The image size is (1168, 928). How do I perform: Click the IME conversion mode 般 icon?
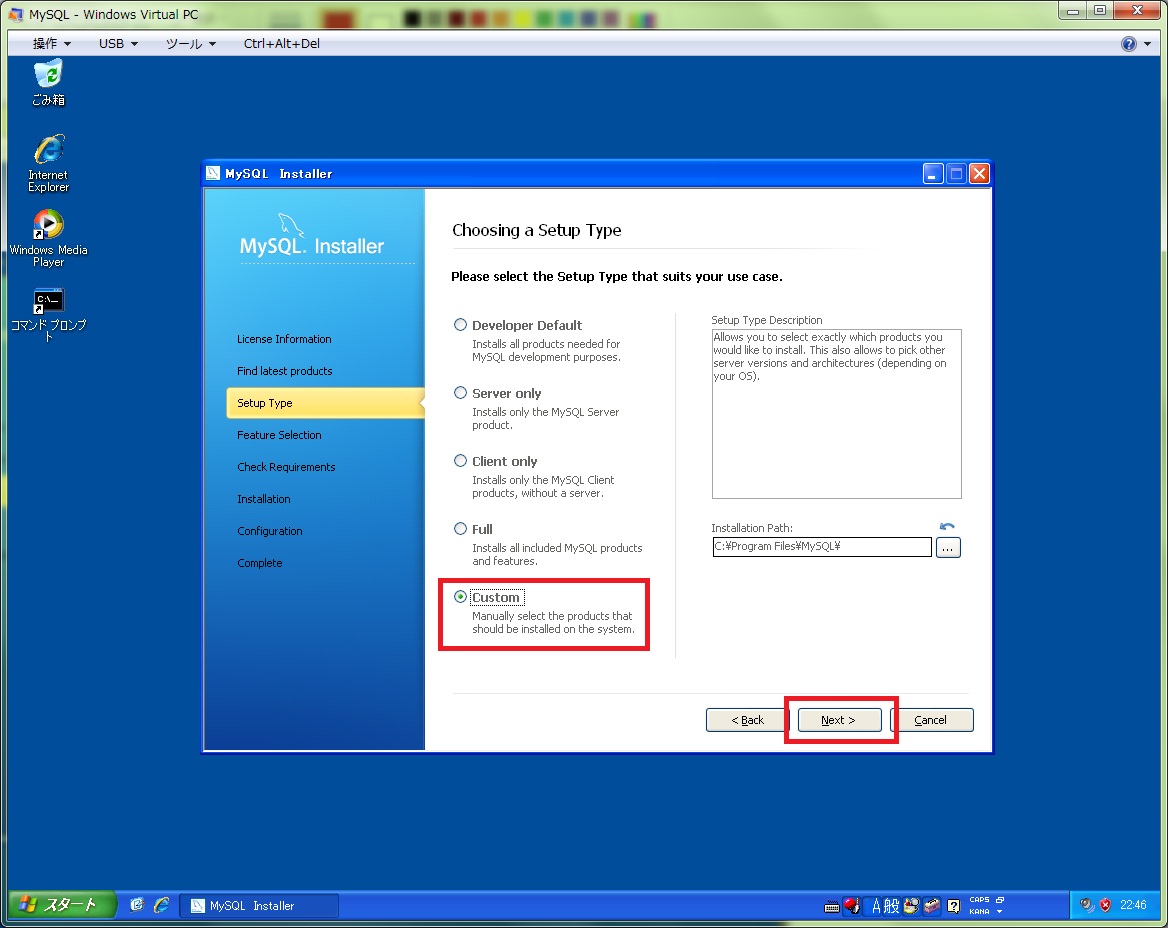(x=892, y=906)
